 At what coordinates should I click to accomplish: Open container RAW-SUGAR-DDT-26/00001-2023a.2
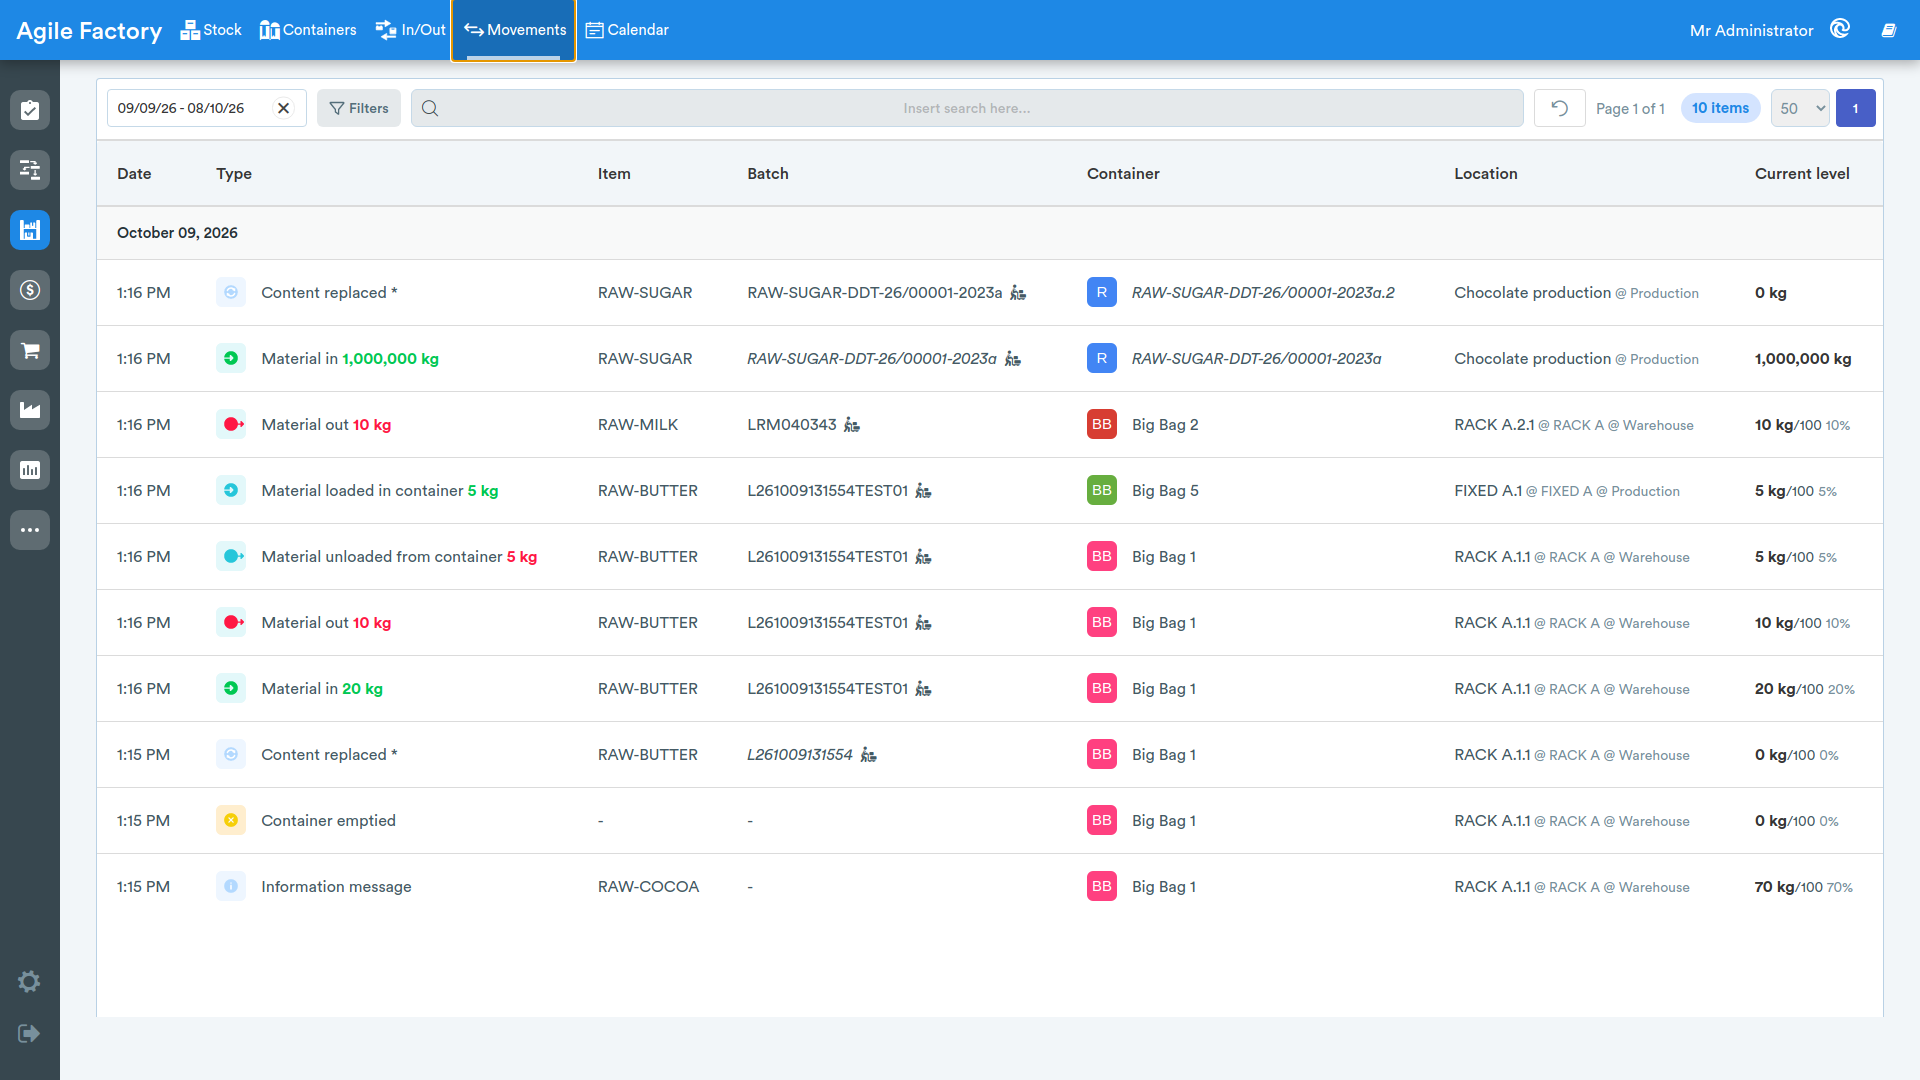(1263, 293)
